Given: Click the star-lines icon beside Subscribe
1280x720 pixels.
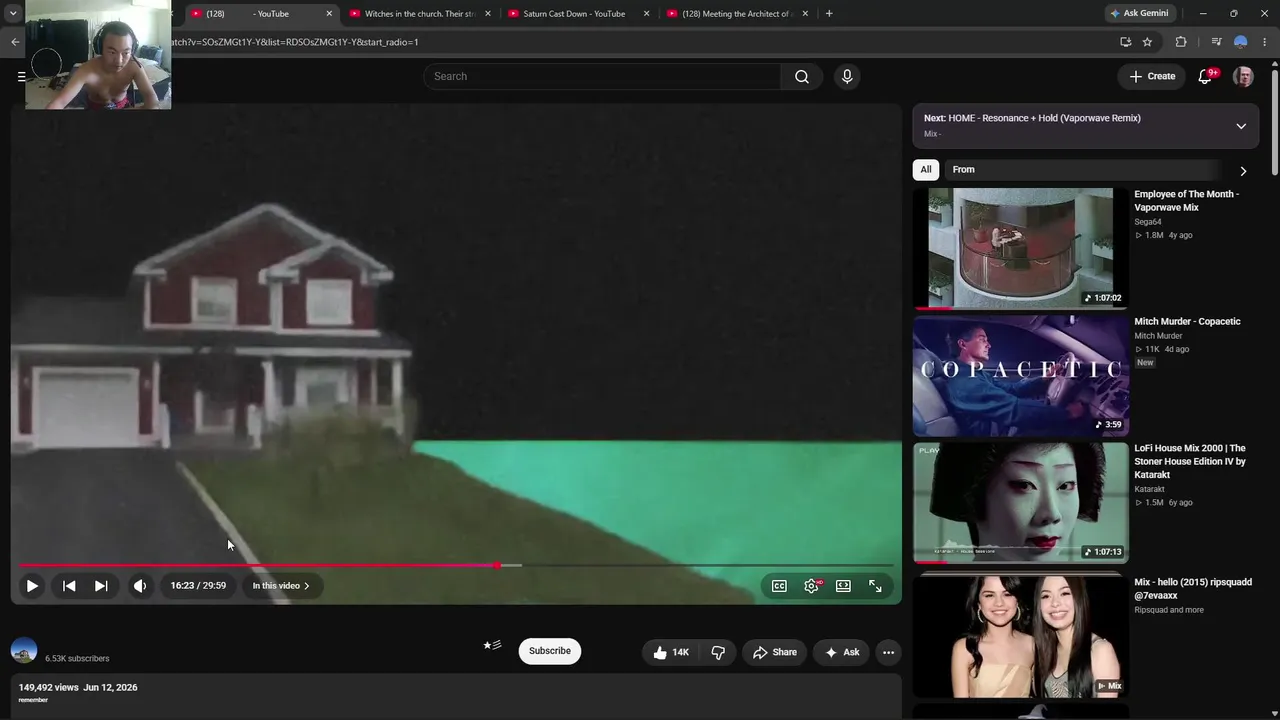Looking at the screenshot, I should 492,646.
